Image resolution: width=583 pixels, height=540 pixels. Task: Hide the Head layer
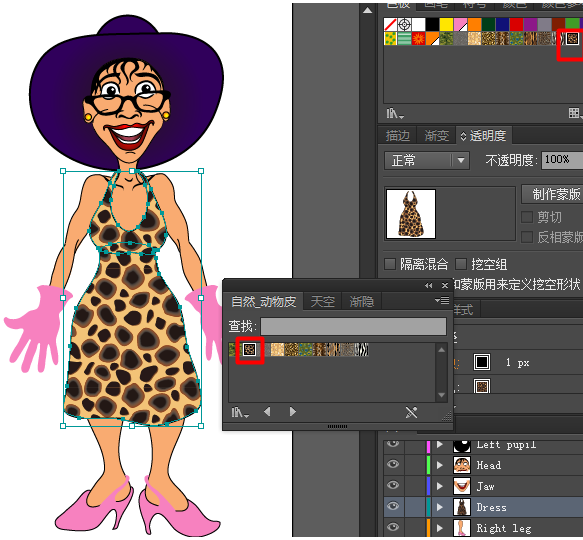393,464
